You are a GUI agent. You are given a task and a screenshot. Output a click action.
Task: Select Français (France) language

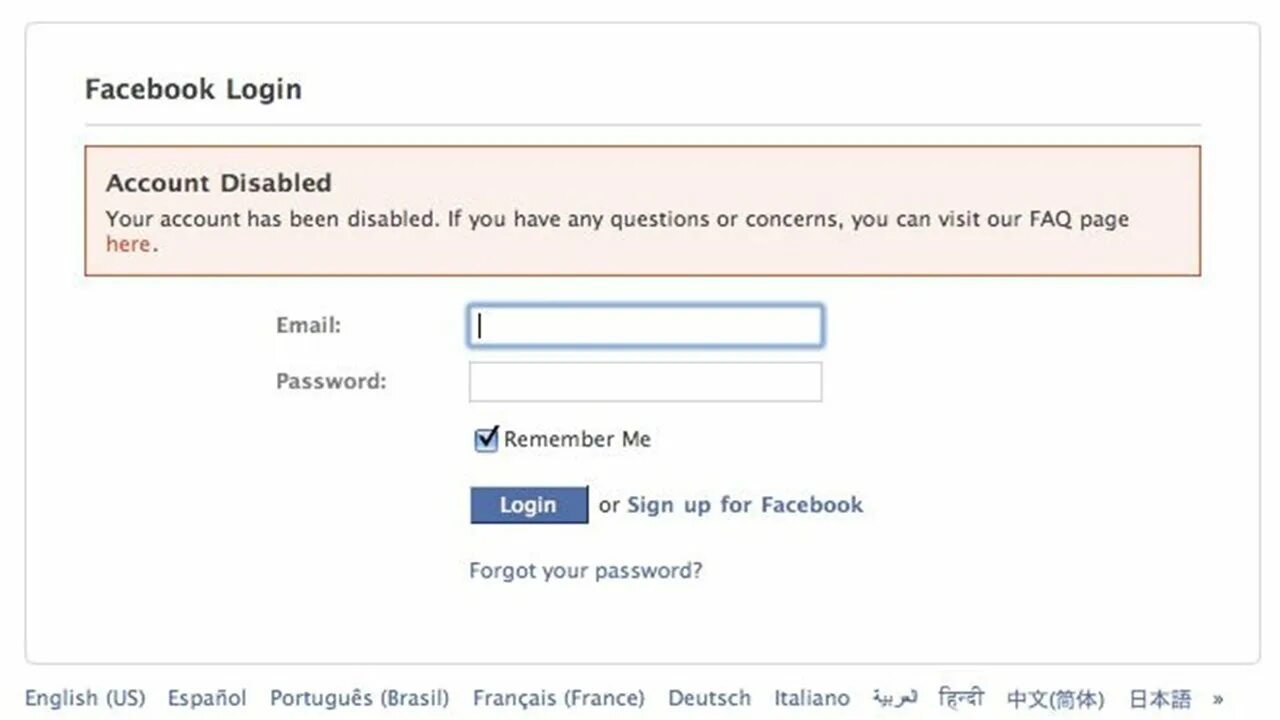click(x=559, y=698)
